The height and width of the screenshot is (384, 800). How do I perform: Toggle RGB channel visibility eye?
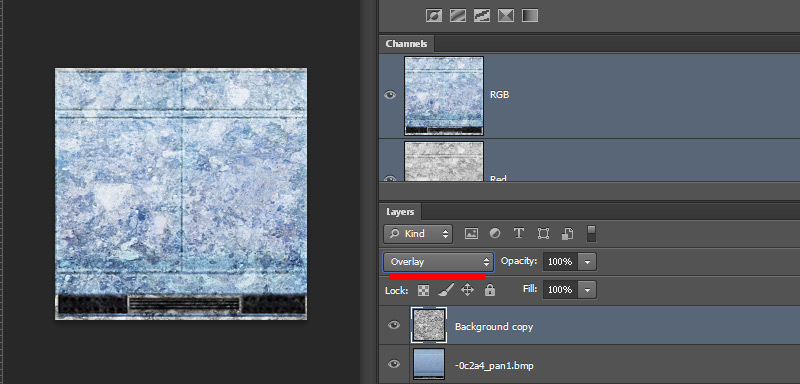coord(390,95)
